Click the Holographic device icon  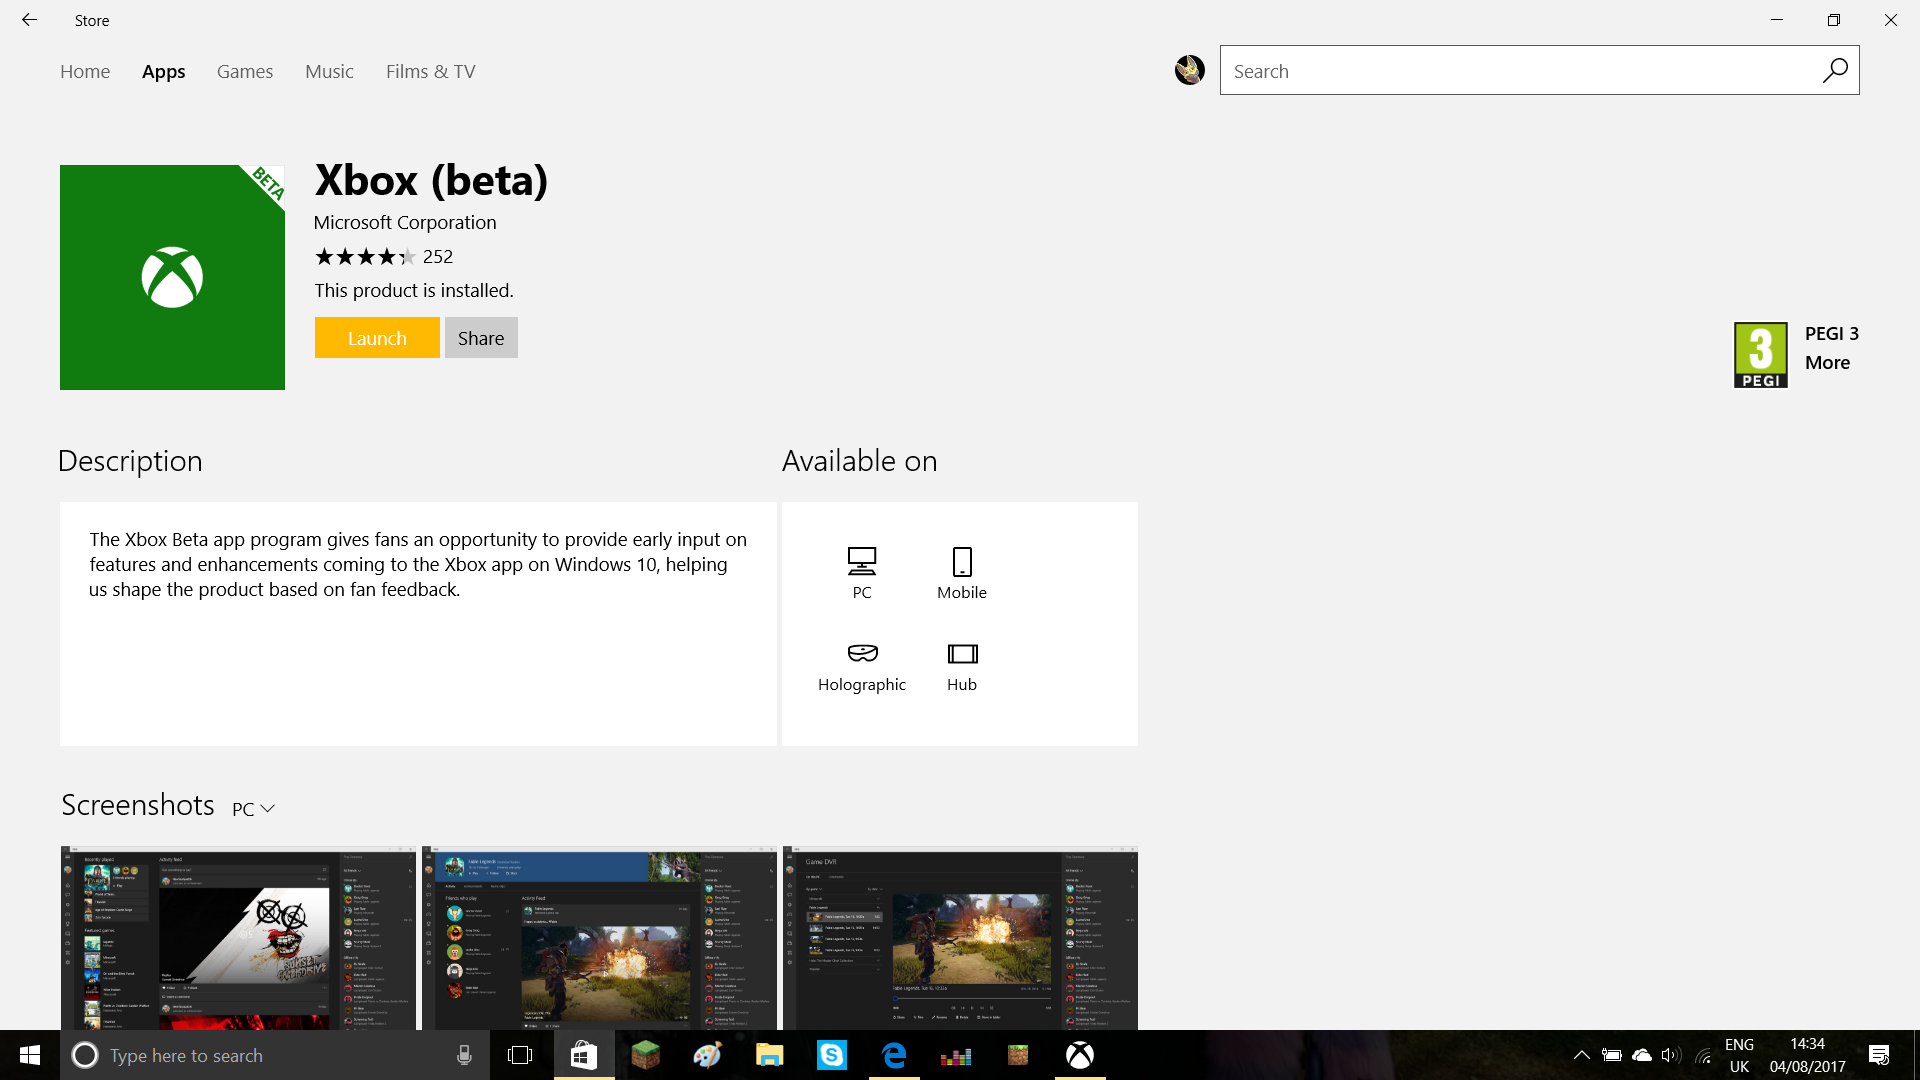(x=862, y=653)
